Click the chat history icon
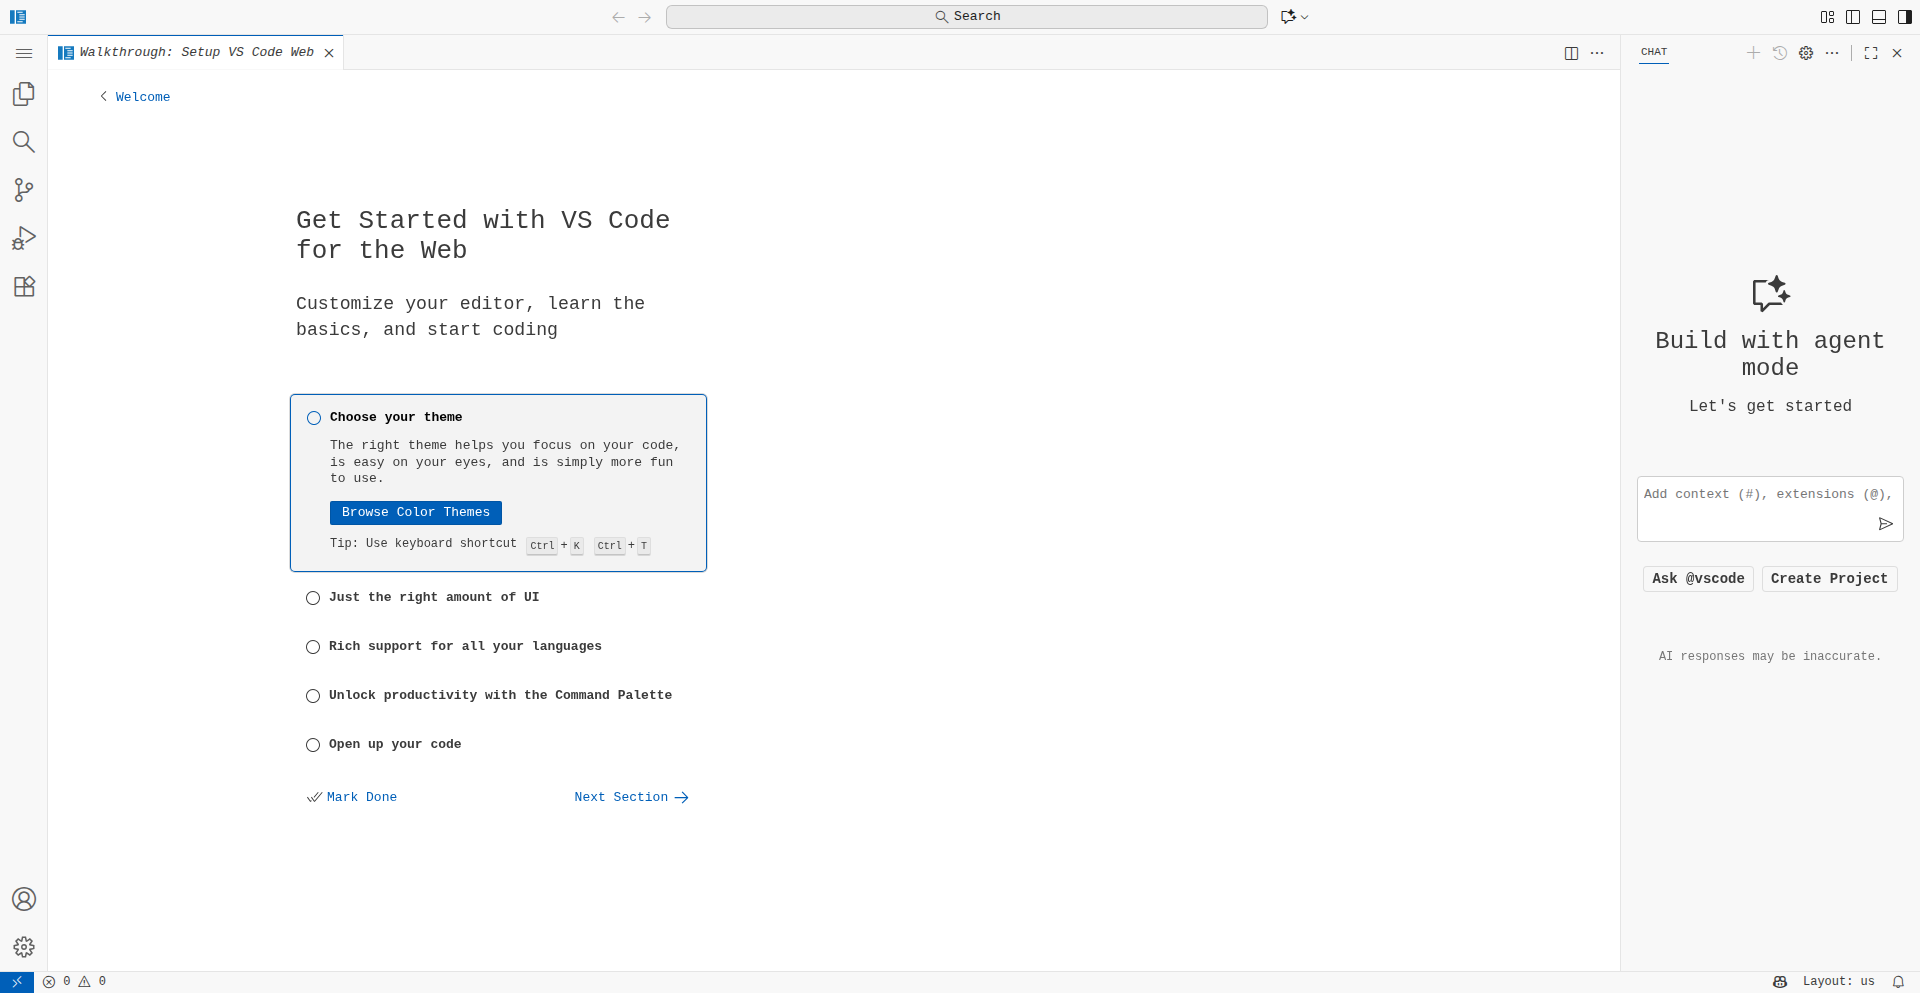1920x993 pixels. [x=1780, y=53]
